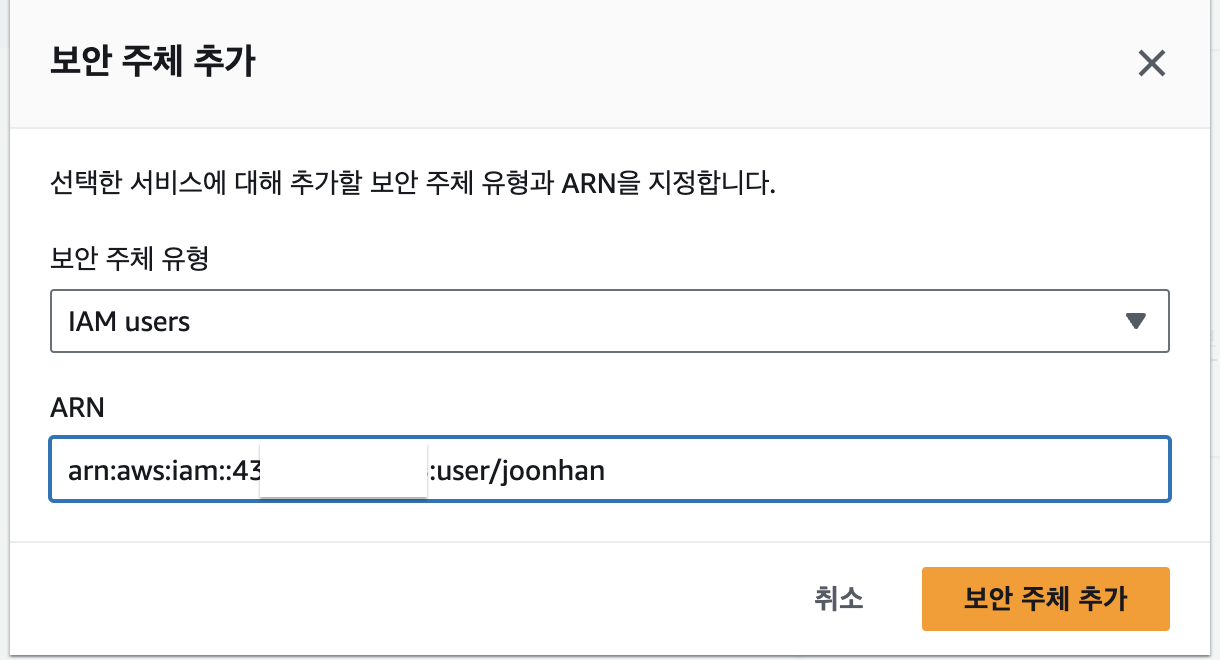Viewport: 1220px width, 660px height.
Task: Click the orange 보안 주체 추가 button
Action: tap(1045, 599)
